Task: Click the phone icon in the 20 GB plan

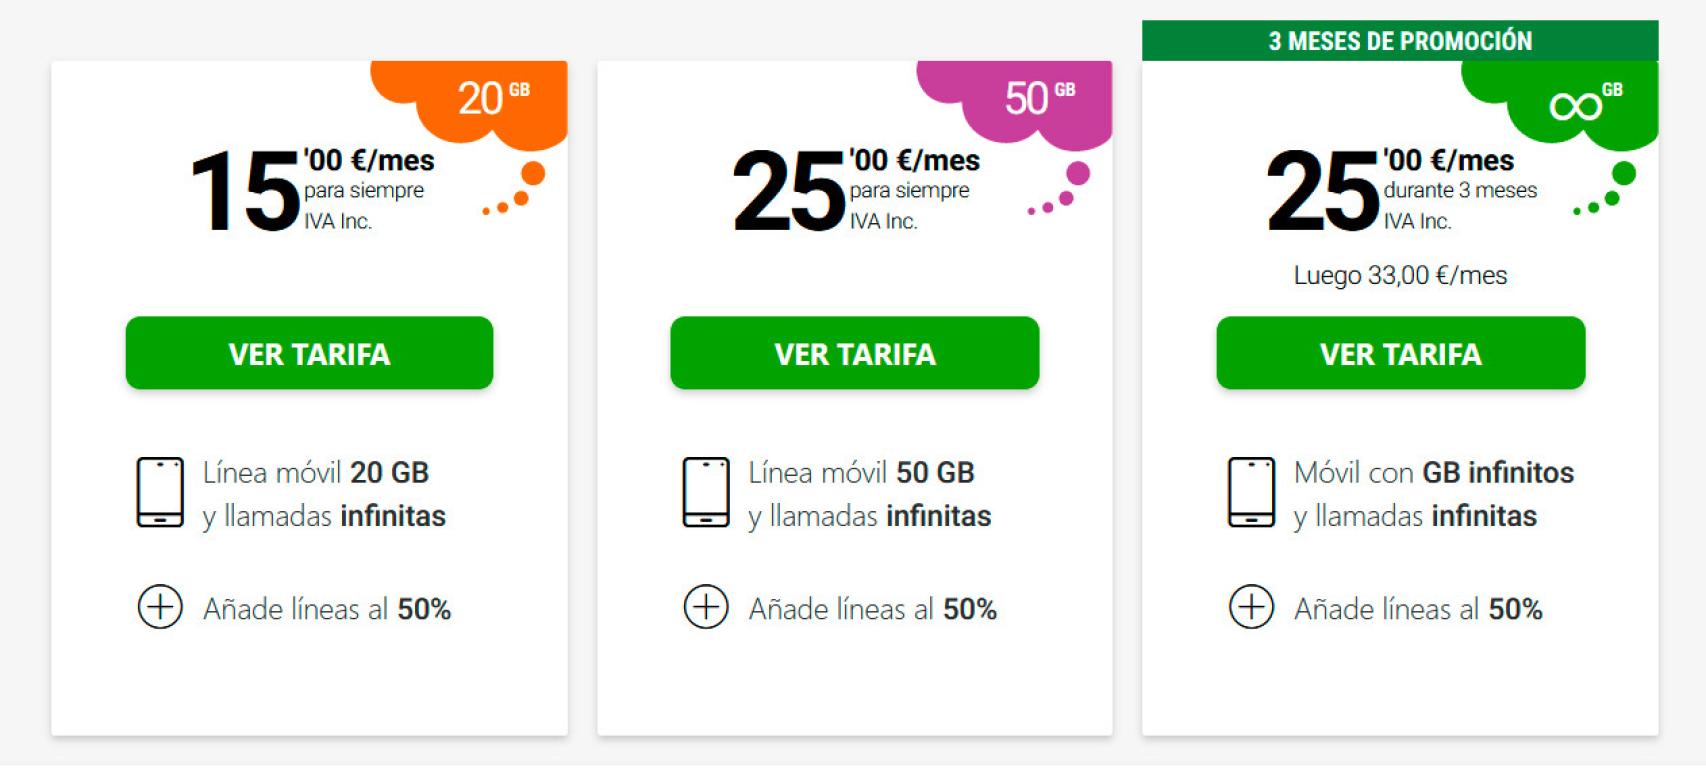Action: click(160, 492)
